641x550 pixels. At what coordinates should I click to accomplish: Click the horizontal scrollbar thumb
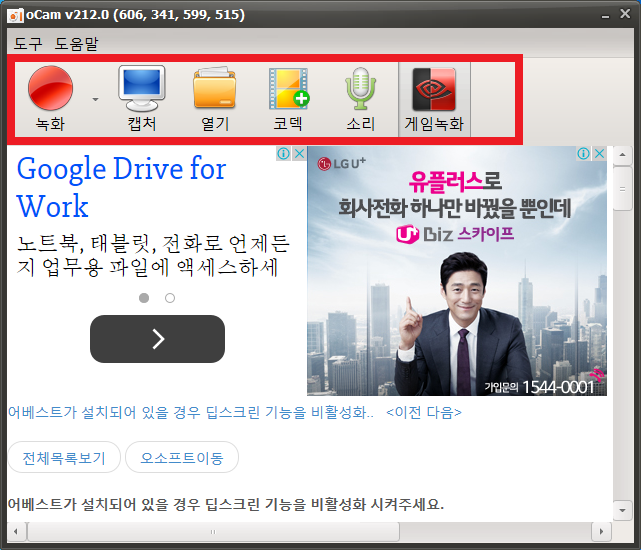click(213, 532)
